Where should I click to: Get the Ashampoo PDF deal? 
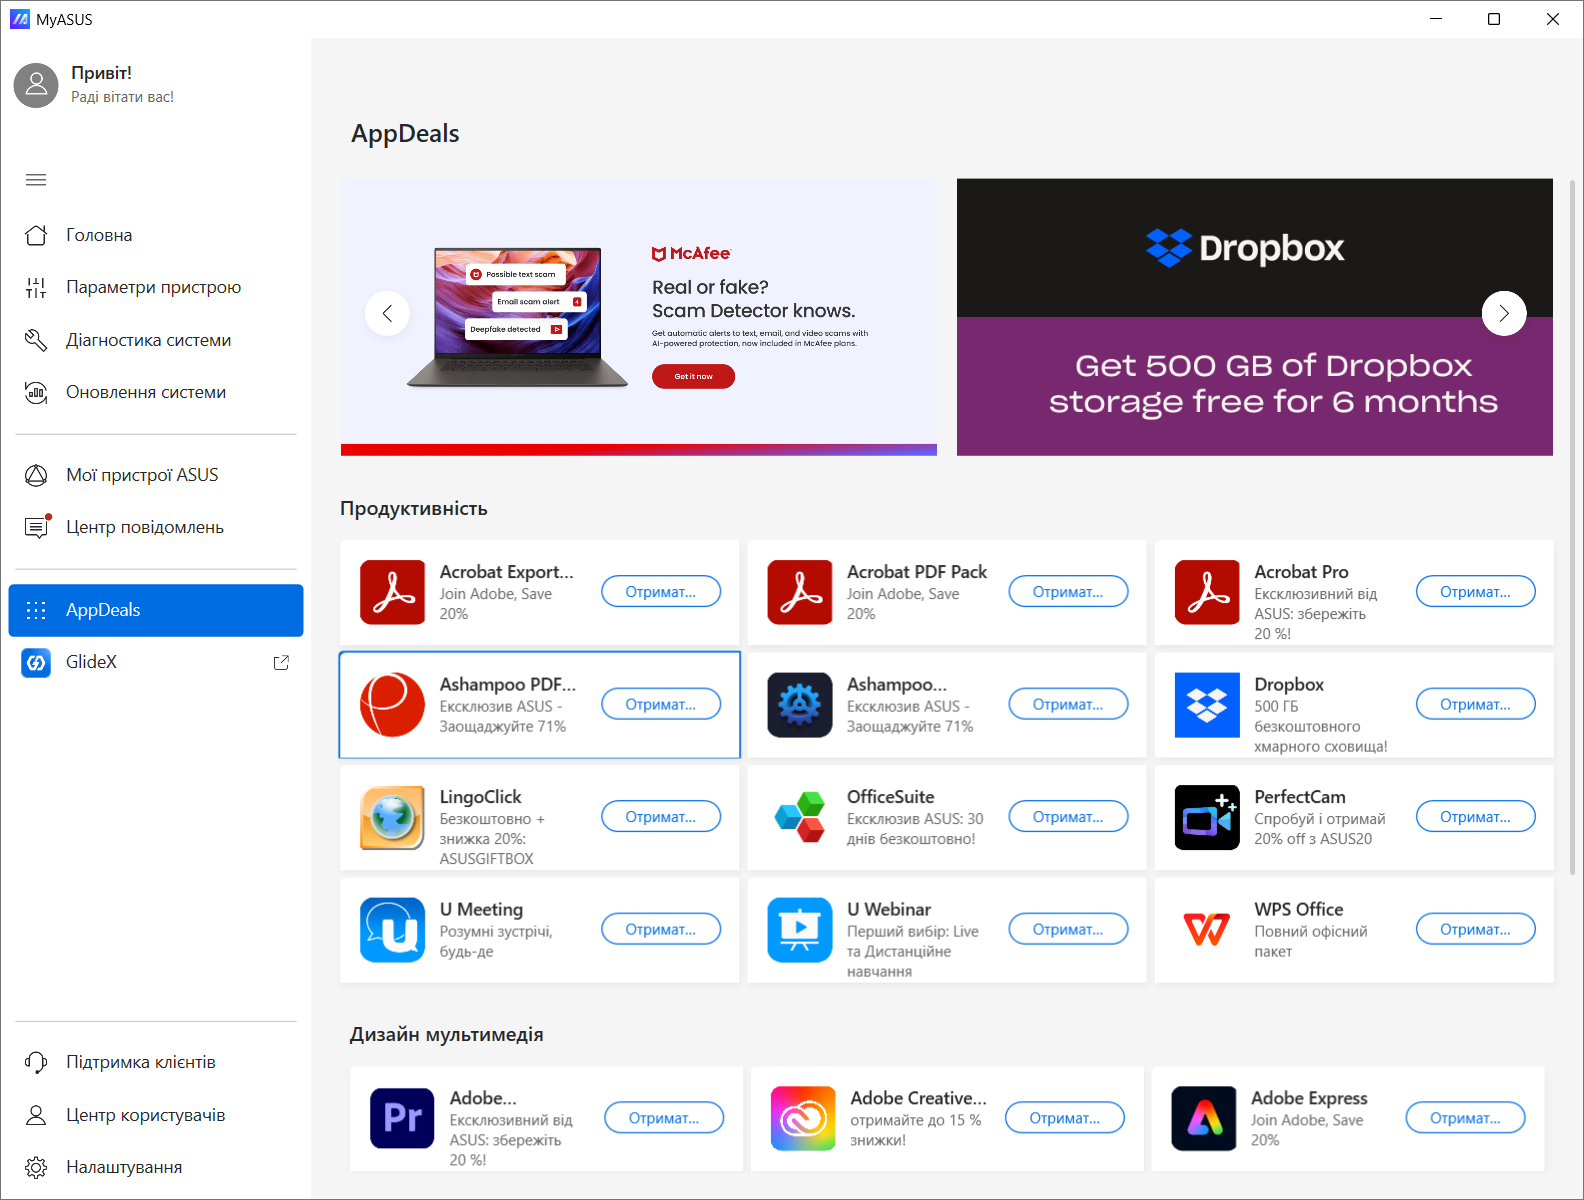click(661, 704)
